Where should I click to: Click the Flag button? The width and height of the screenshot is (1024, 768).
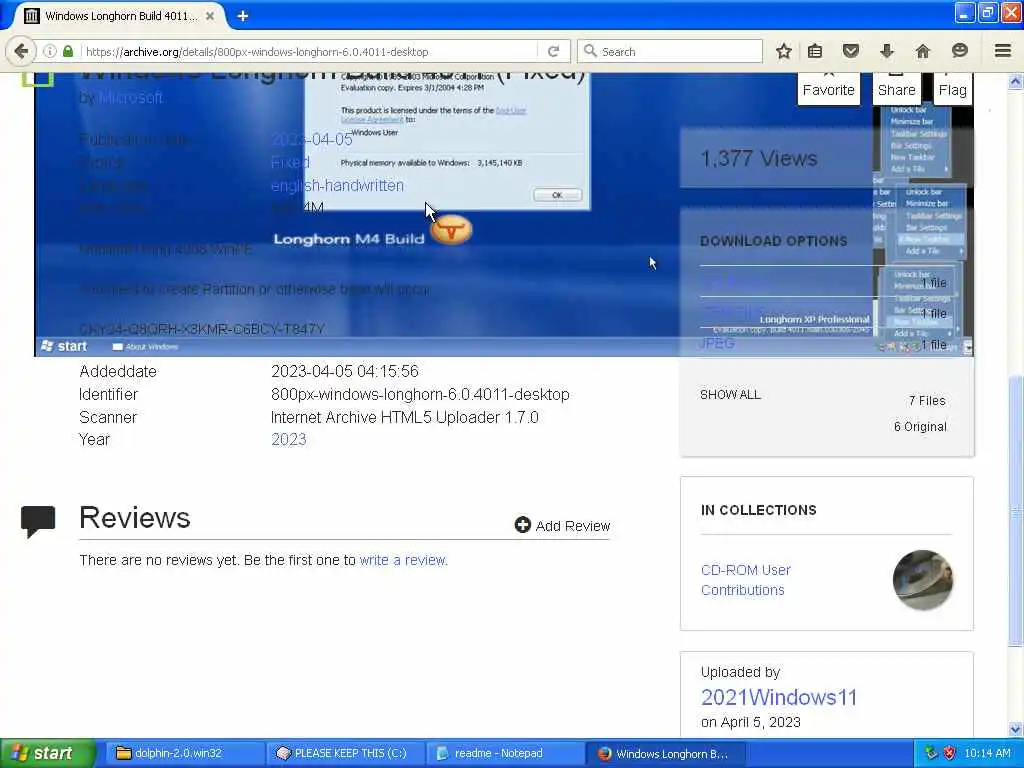952,87
